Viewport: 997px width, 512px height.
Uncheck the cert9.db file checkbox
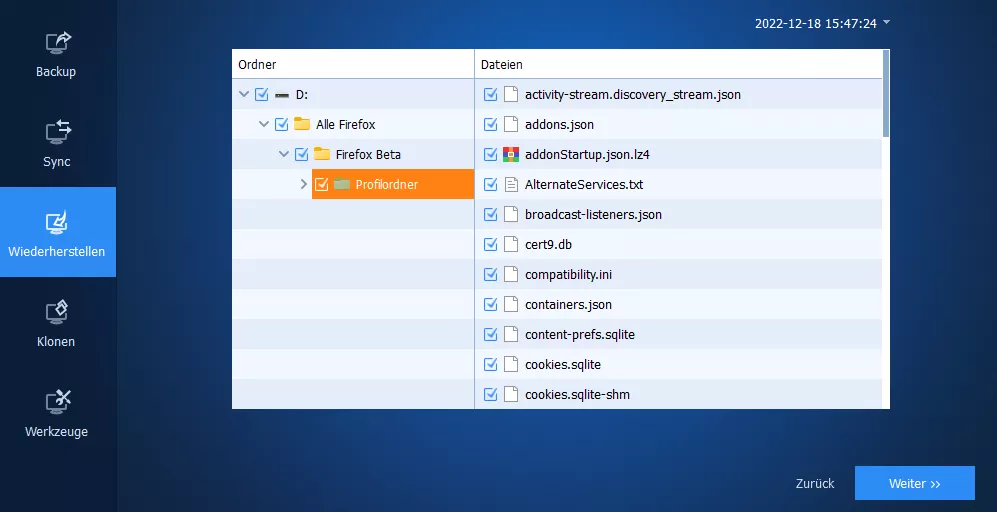(490, 245)
